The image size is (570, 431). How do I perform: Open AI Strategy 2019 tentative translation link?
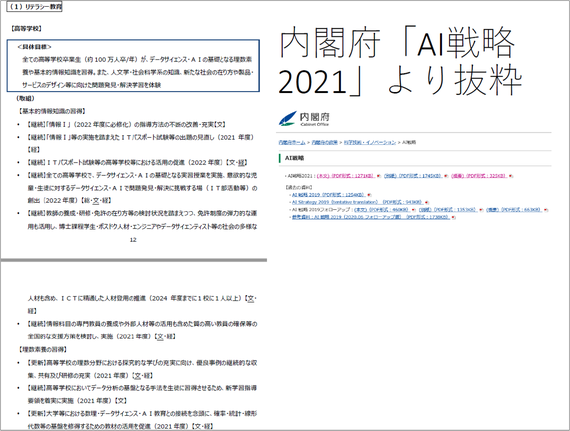357,202
